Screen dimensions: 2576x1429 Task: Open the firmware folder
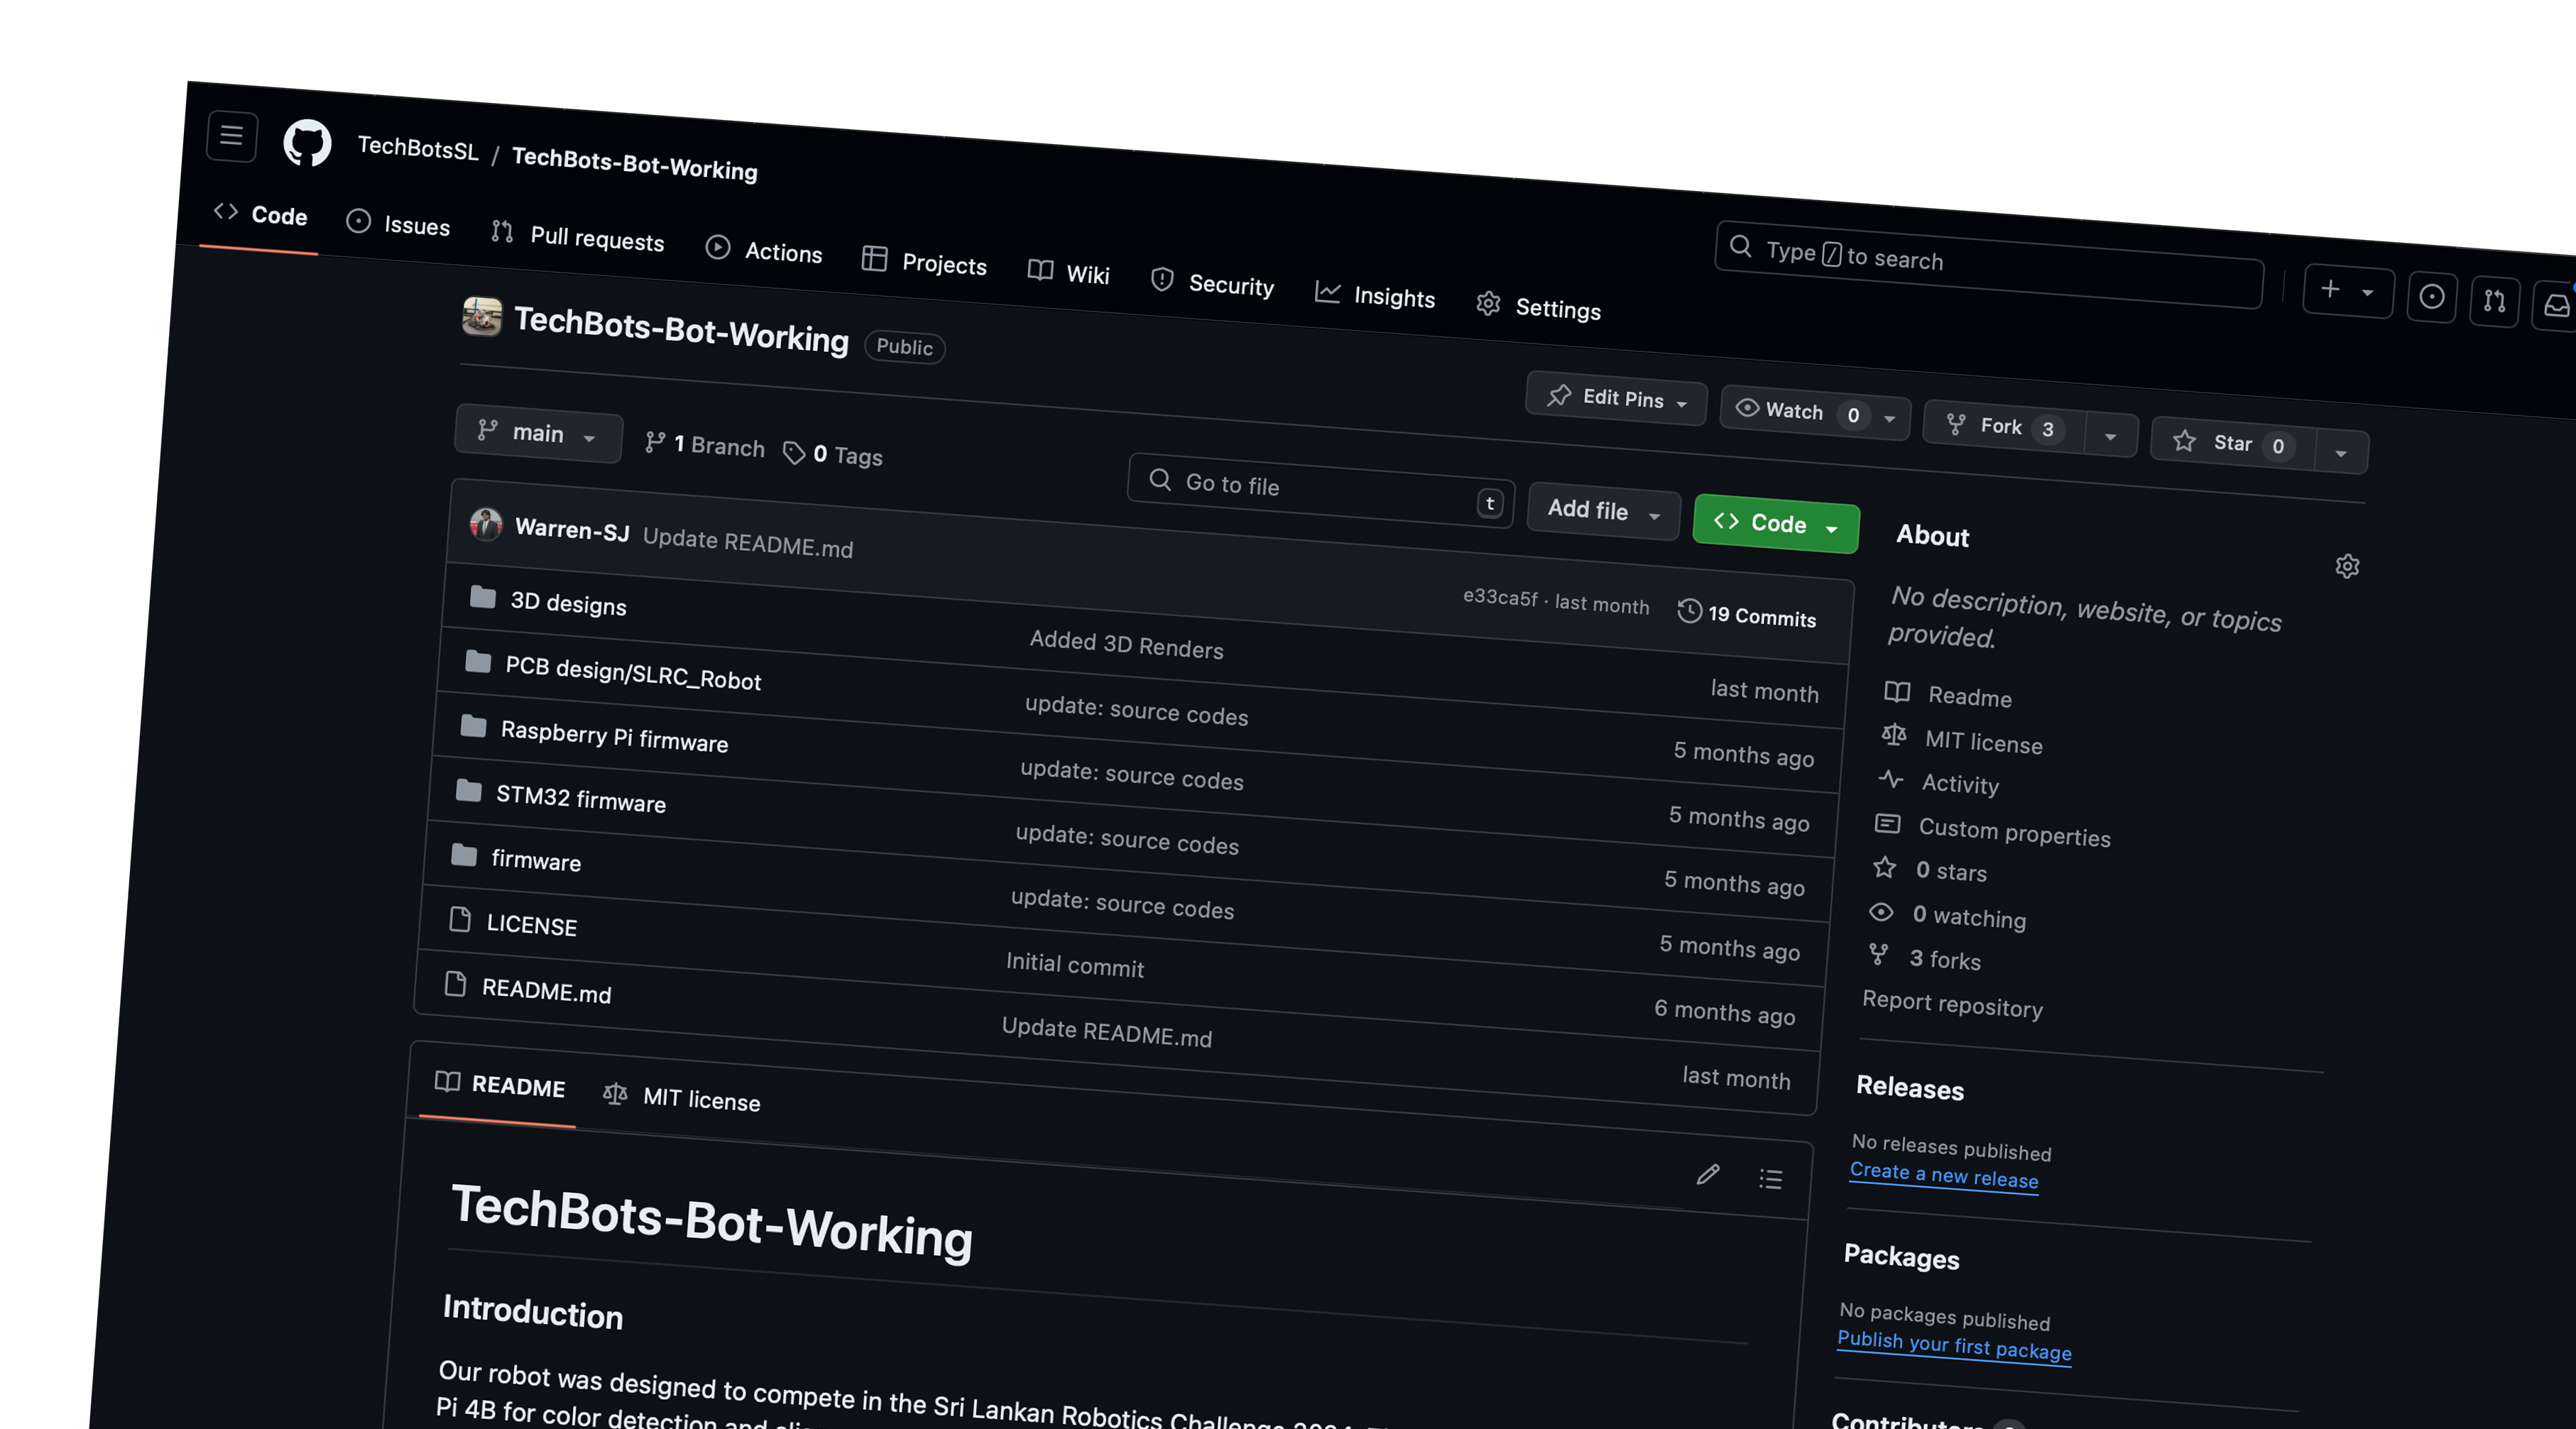536,860
